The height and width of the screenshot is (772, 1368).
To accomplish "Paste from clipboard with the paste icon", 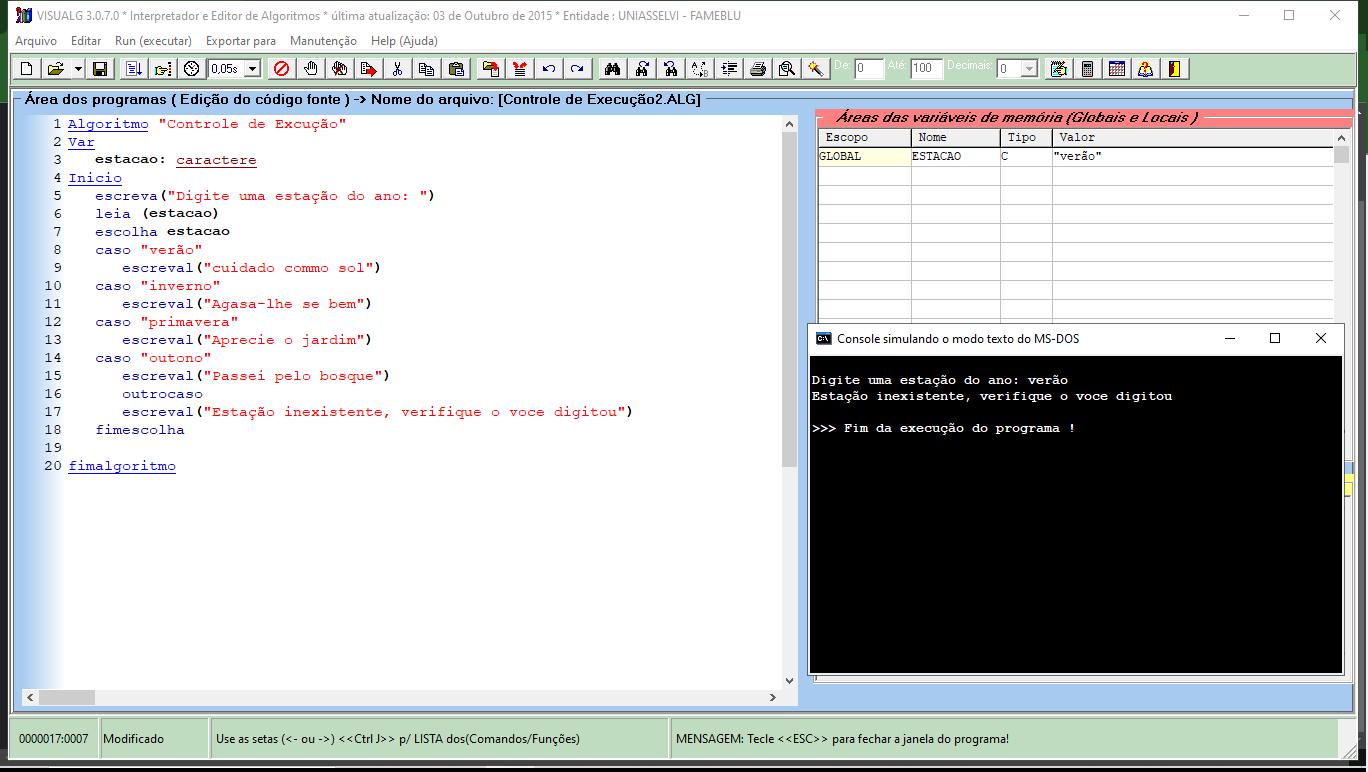I will [x=457, y=69].
